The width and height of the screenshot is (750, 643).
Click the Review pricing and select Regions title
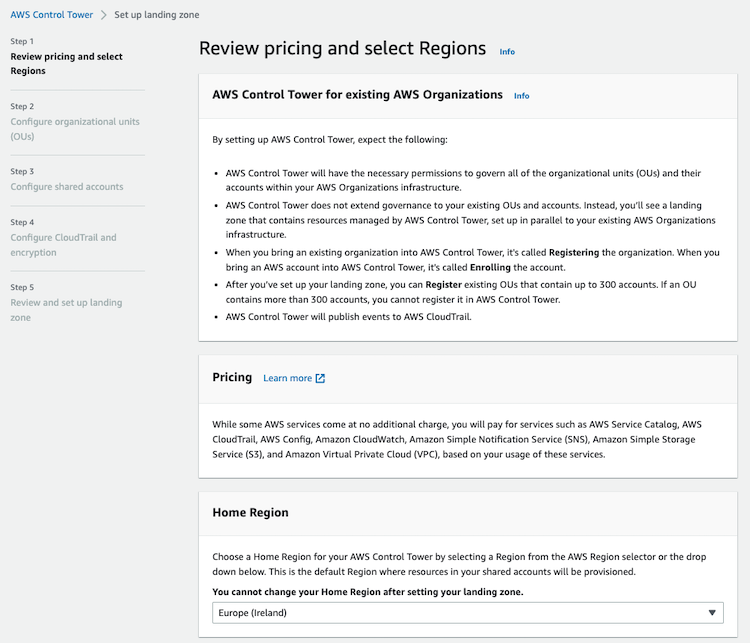[x=342, y=49]
